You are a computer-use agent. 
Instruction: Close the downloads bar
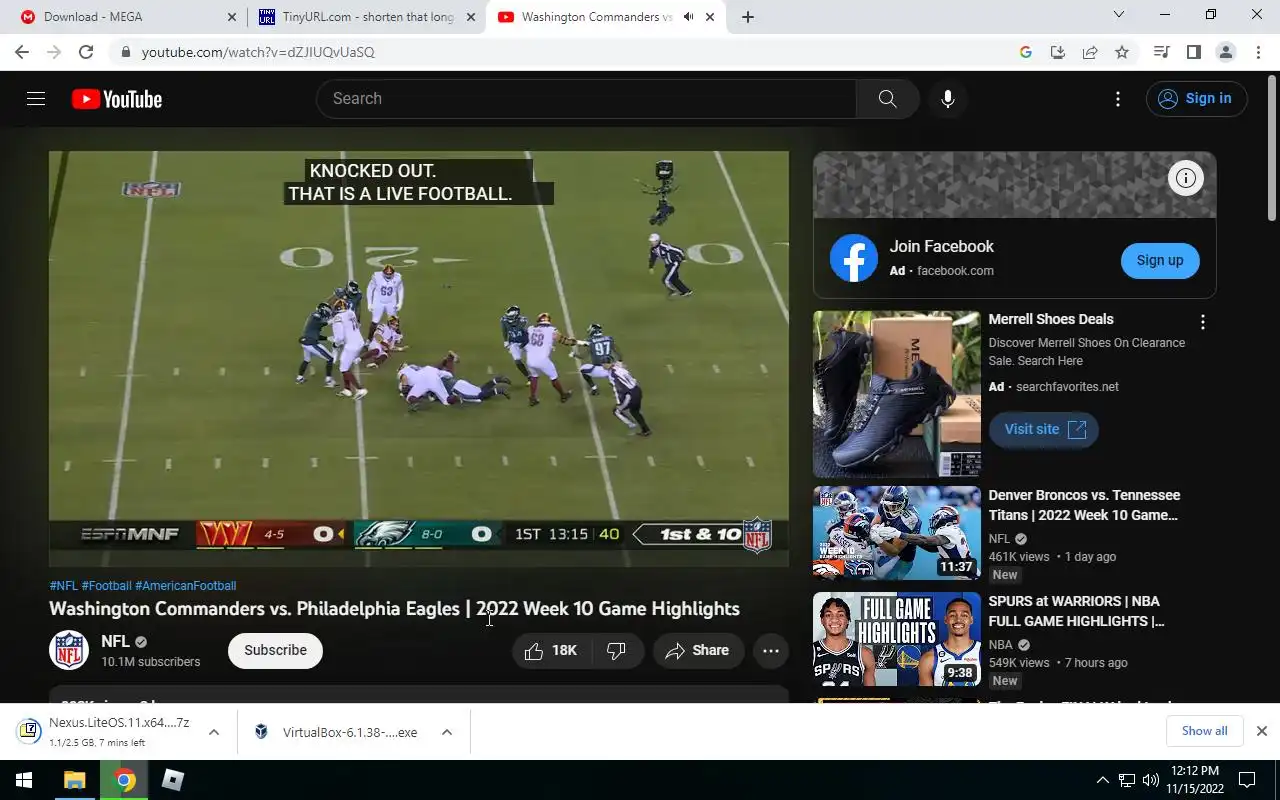1261,731
